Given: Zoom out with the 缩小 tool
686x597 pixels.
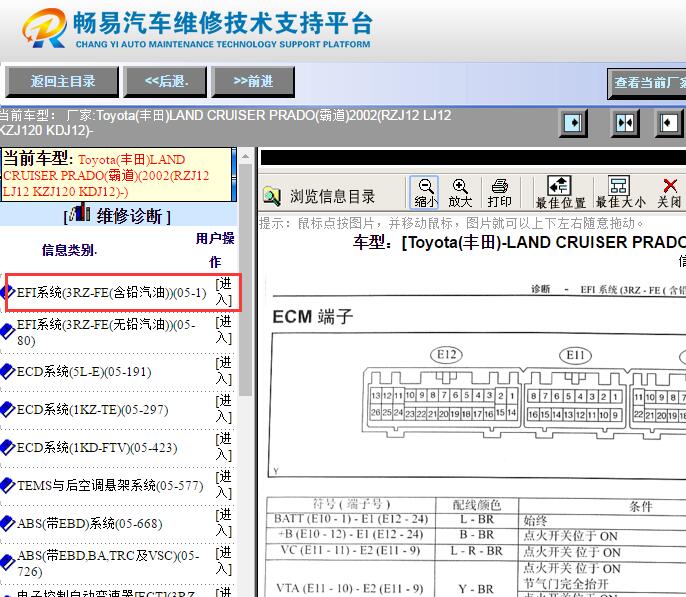Looking at the screenshot, I should [x=425, y=192].
